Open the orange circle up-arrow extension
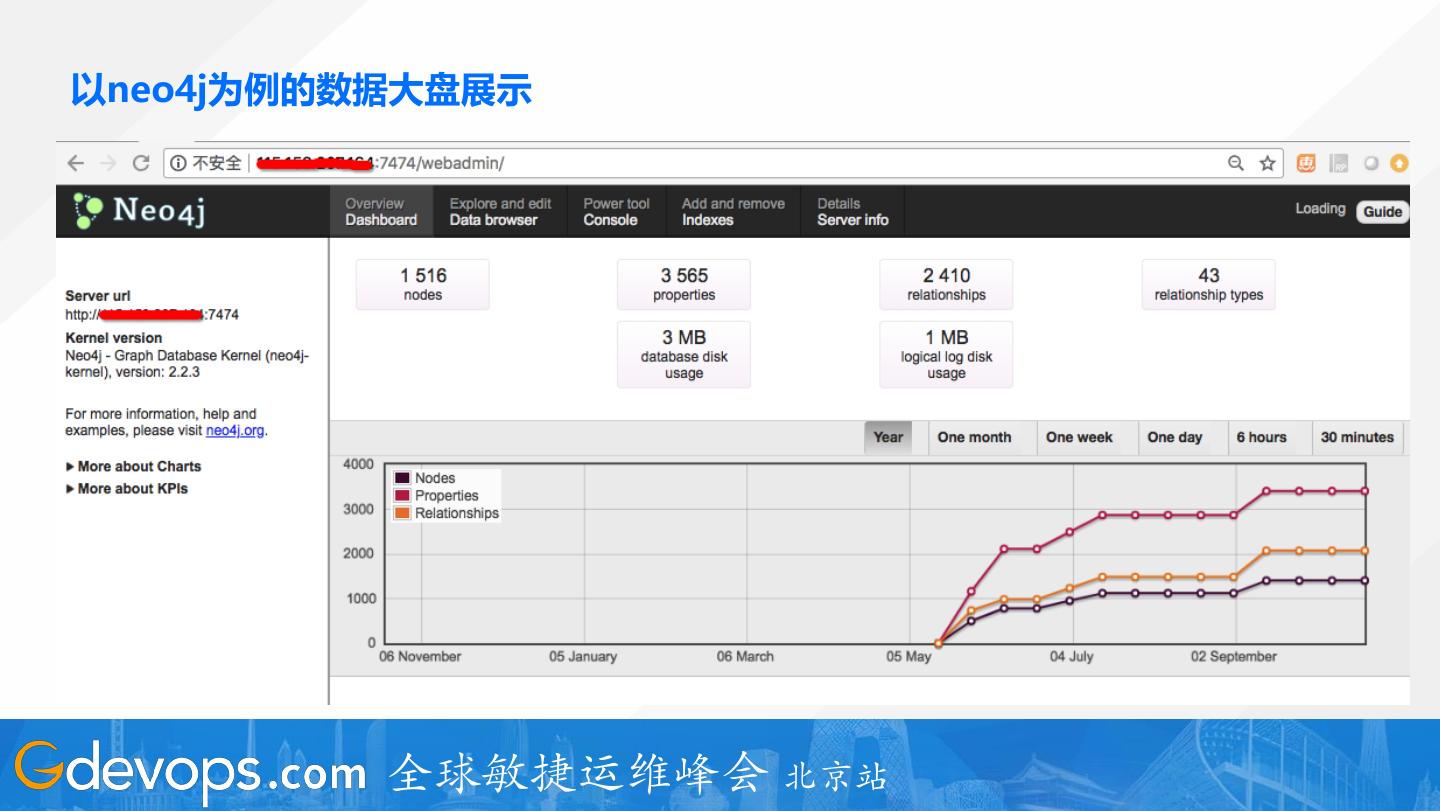The image size is (1440, 811). click(1399, 163)
